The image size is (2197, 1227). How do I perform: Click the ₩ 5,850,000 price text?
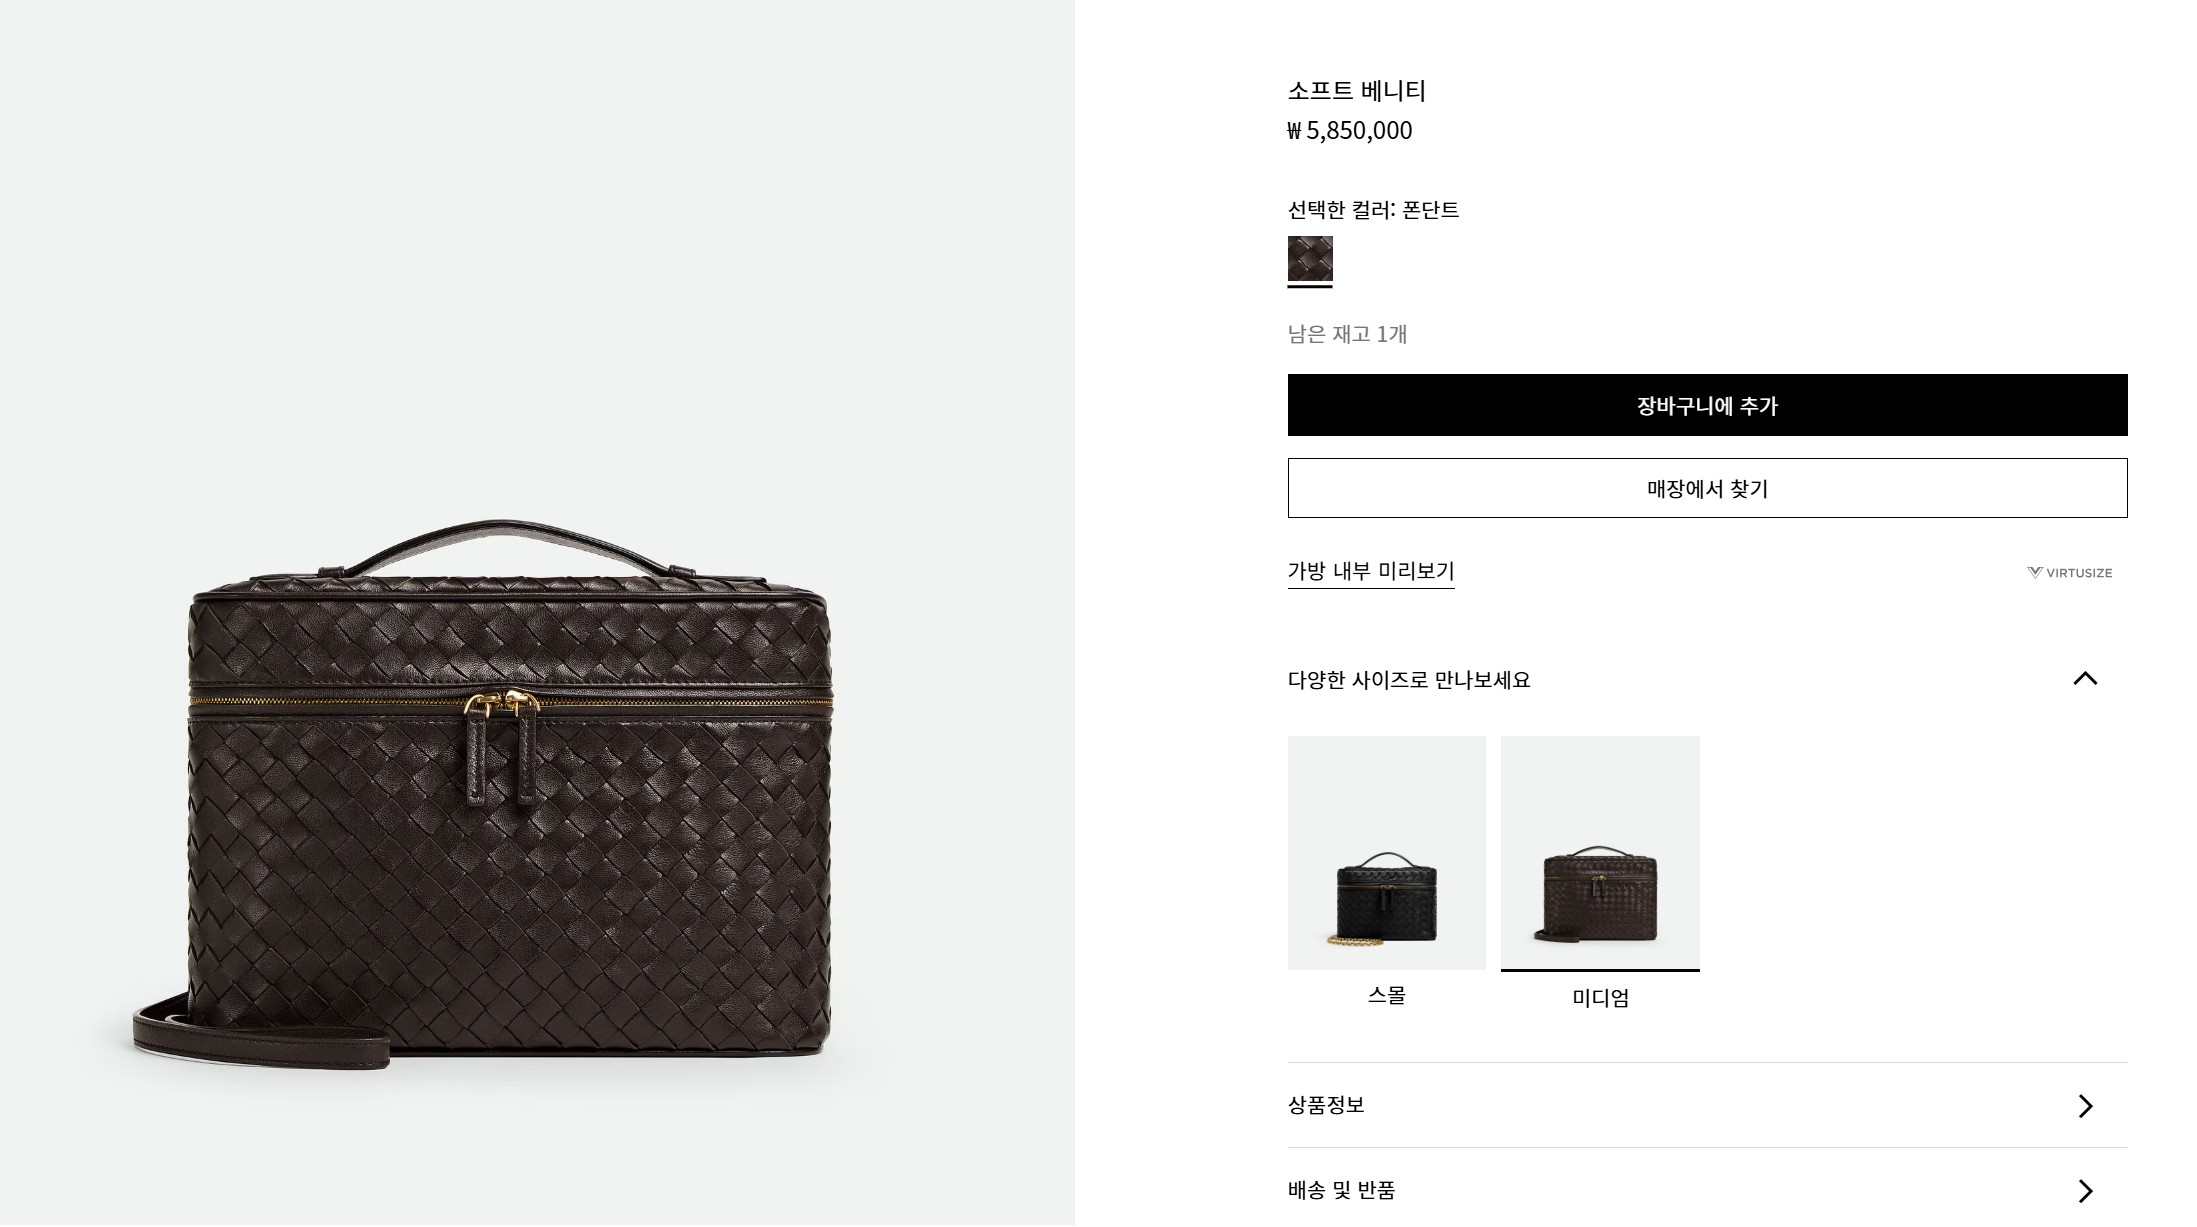click(x=1349, y=131)
